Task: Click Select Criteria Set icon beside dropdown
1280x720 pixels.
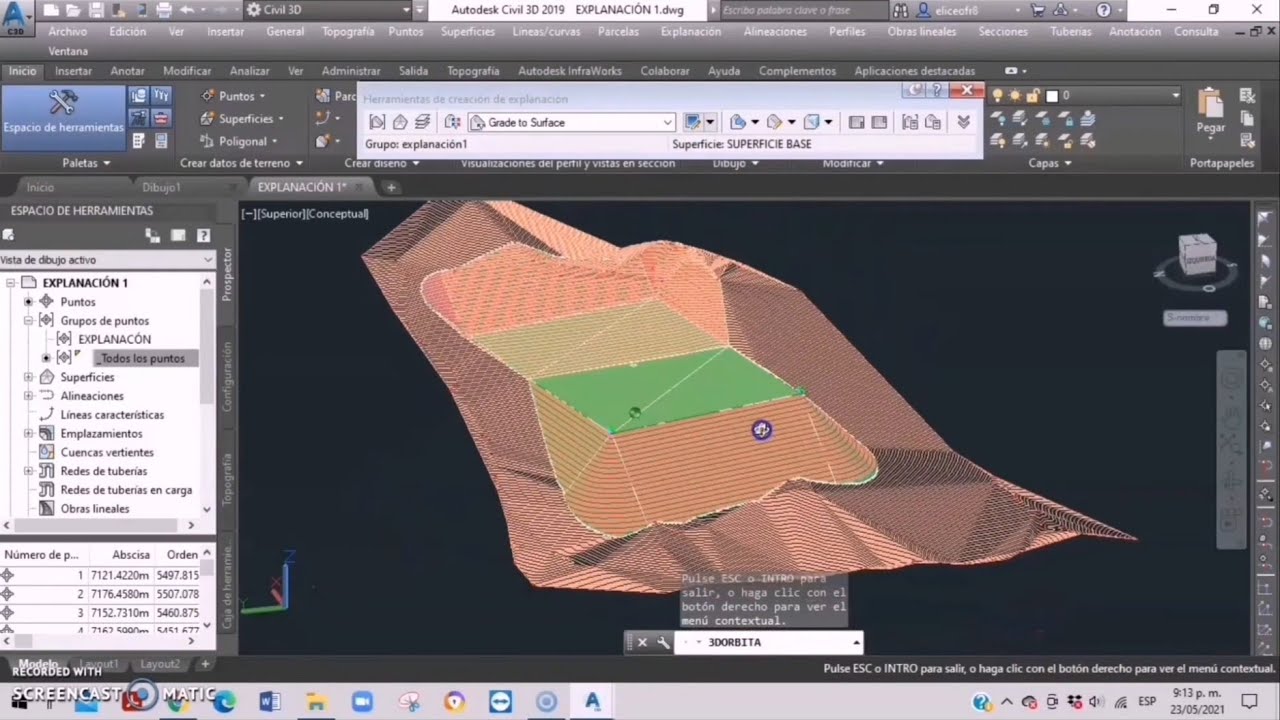Action: click(x=452, y=122)
